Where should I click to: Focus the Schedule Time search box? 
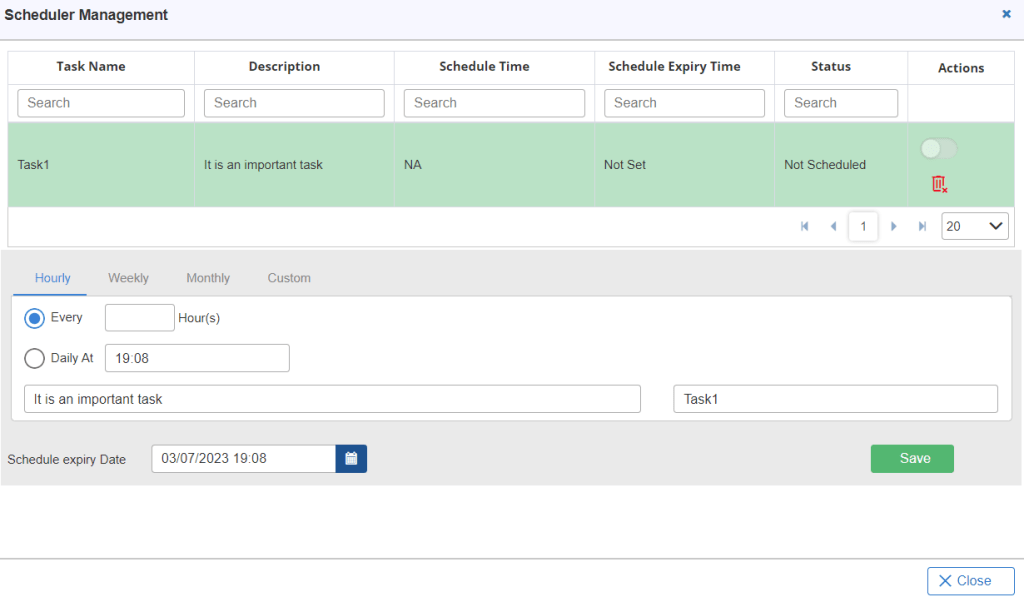pos(494,103)
